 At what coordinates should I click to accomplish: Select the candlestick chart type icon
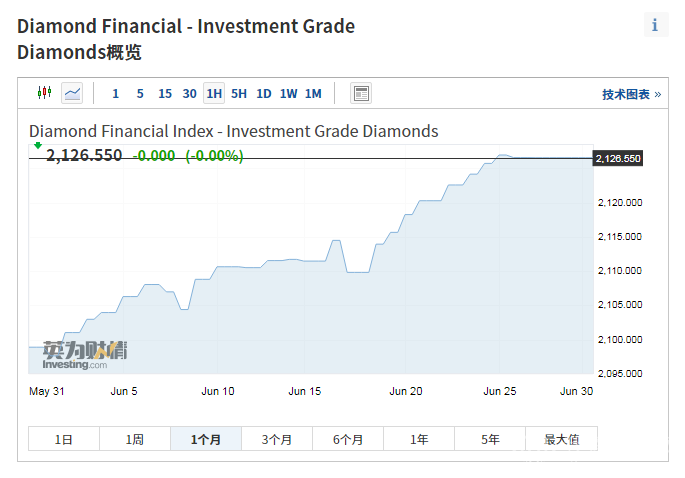[43, 93]
